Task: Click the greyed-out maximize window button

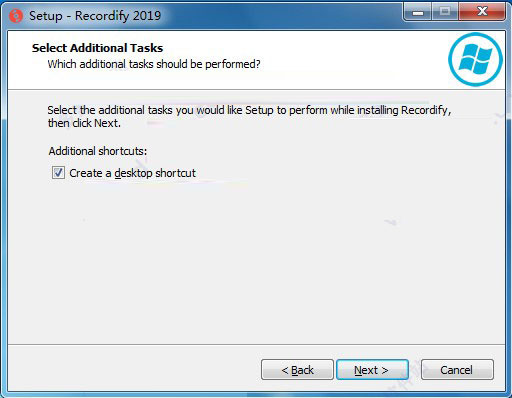Action: [x=445, y=12]
